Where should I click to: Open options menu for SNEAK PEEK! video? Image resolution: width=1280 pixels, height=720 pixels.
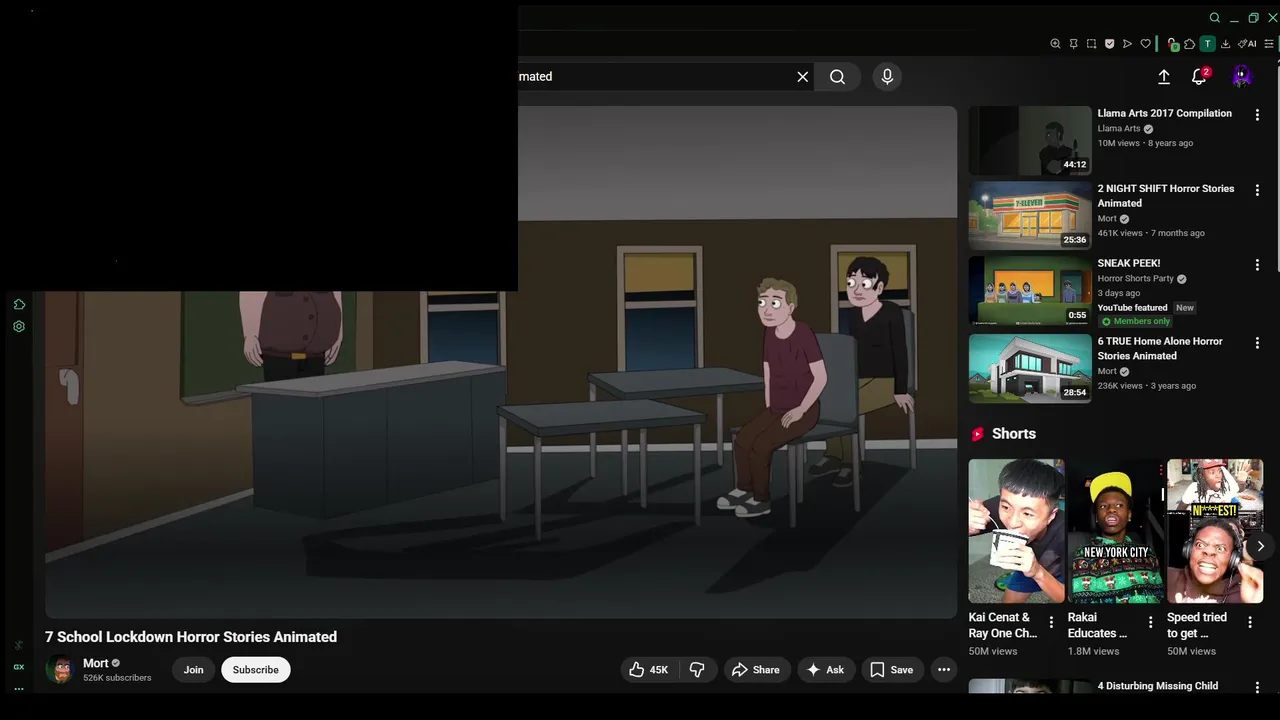point(1257,265)
